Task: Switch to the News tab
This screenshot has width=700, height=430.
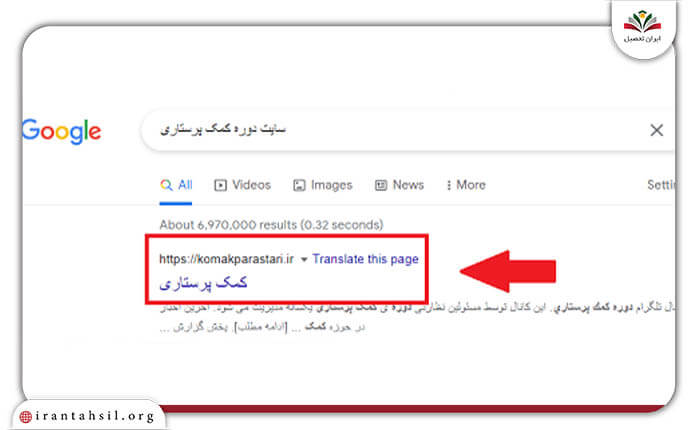Action: click(x=399, y=185)
